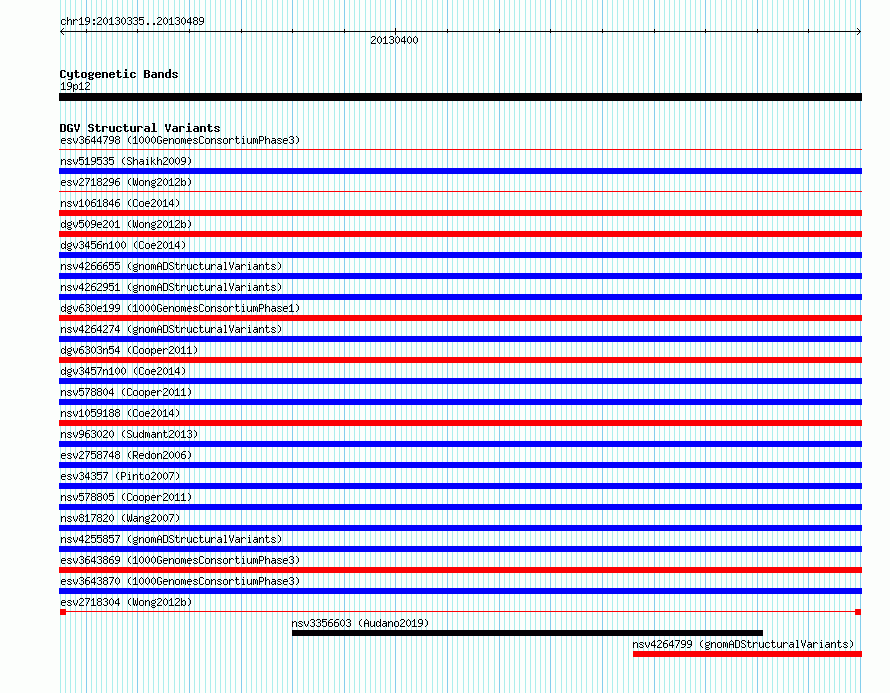Open variant nsv3356603 (Audano2019)
The width and height of the screenshot is (890, 693).
click(x=360, y=623)
